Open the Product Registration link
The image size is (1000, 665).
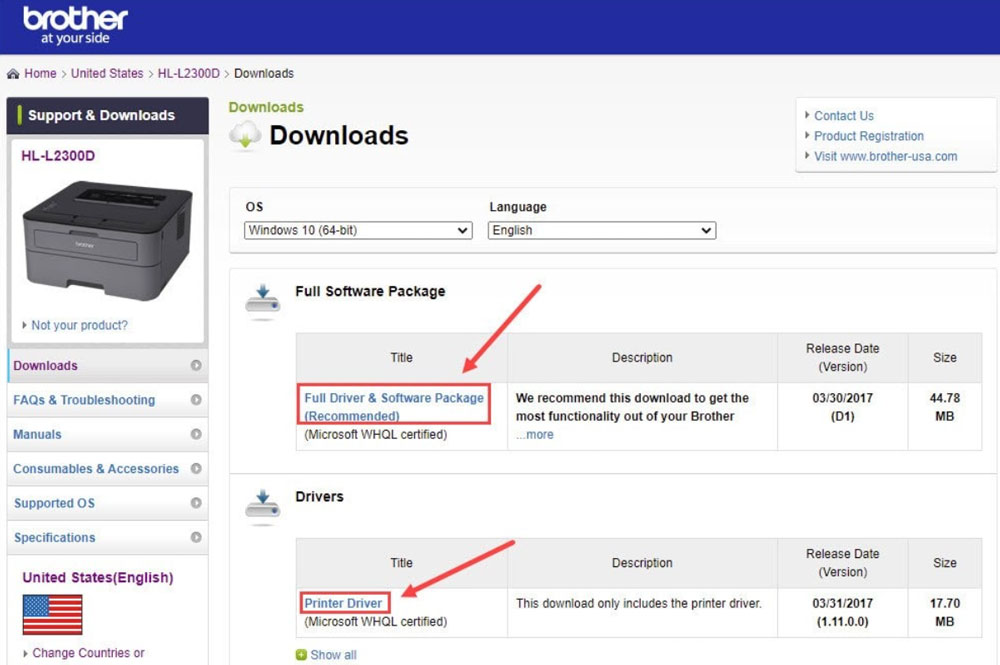point(869,136)
